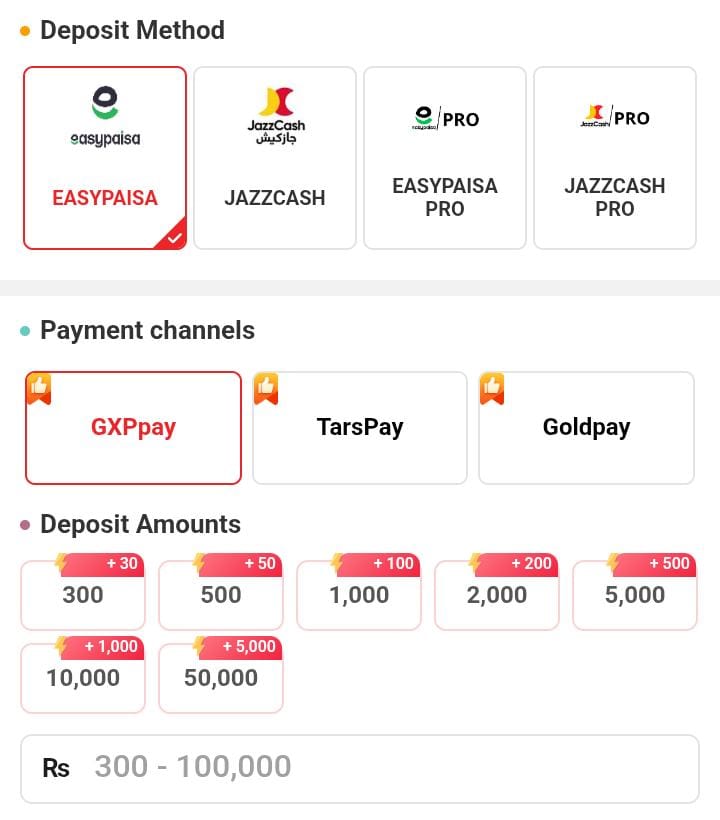Select JAZZCASH deposit method
Image resolution: width=720 pixels, height=820 pixels.
[x=275, y=158]
